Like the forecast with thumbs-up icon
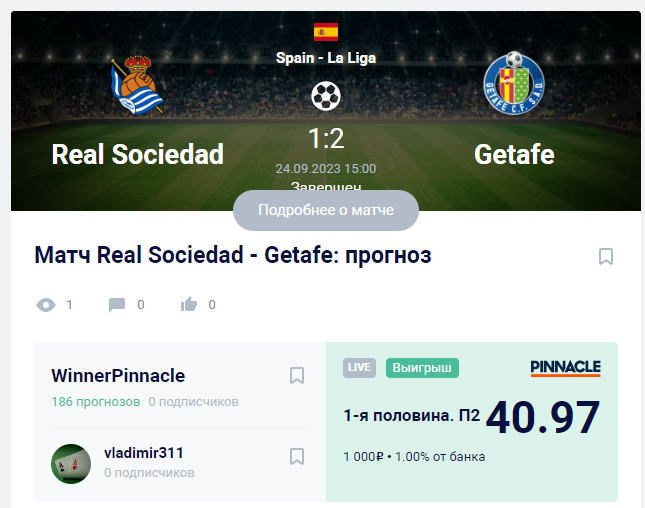The height and width of the screenshot is (508, 645). tap(189, 304)
